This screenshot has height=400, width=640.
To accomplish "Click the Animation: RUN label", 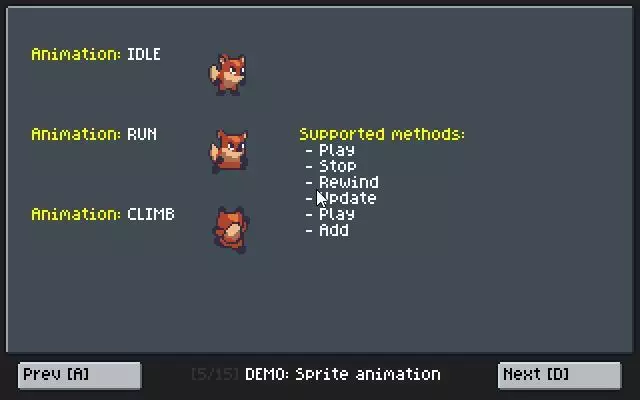I will tap(94, 134).
